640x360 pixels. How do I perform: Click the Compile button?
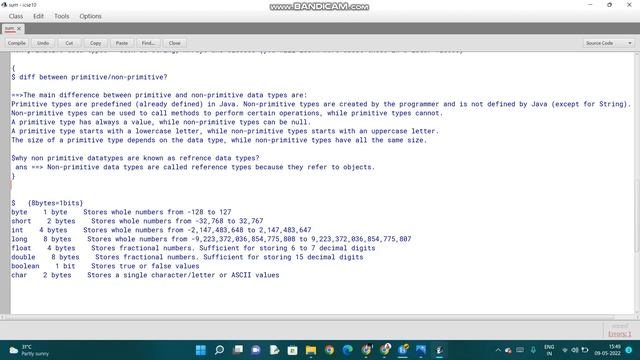pos(17,43)
